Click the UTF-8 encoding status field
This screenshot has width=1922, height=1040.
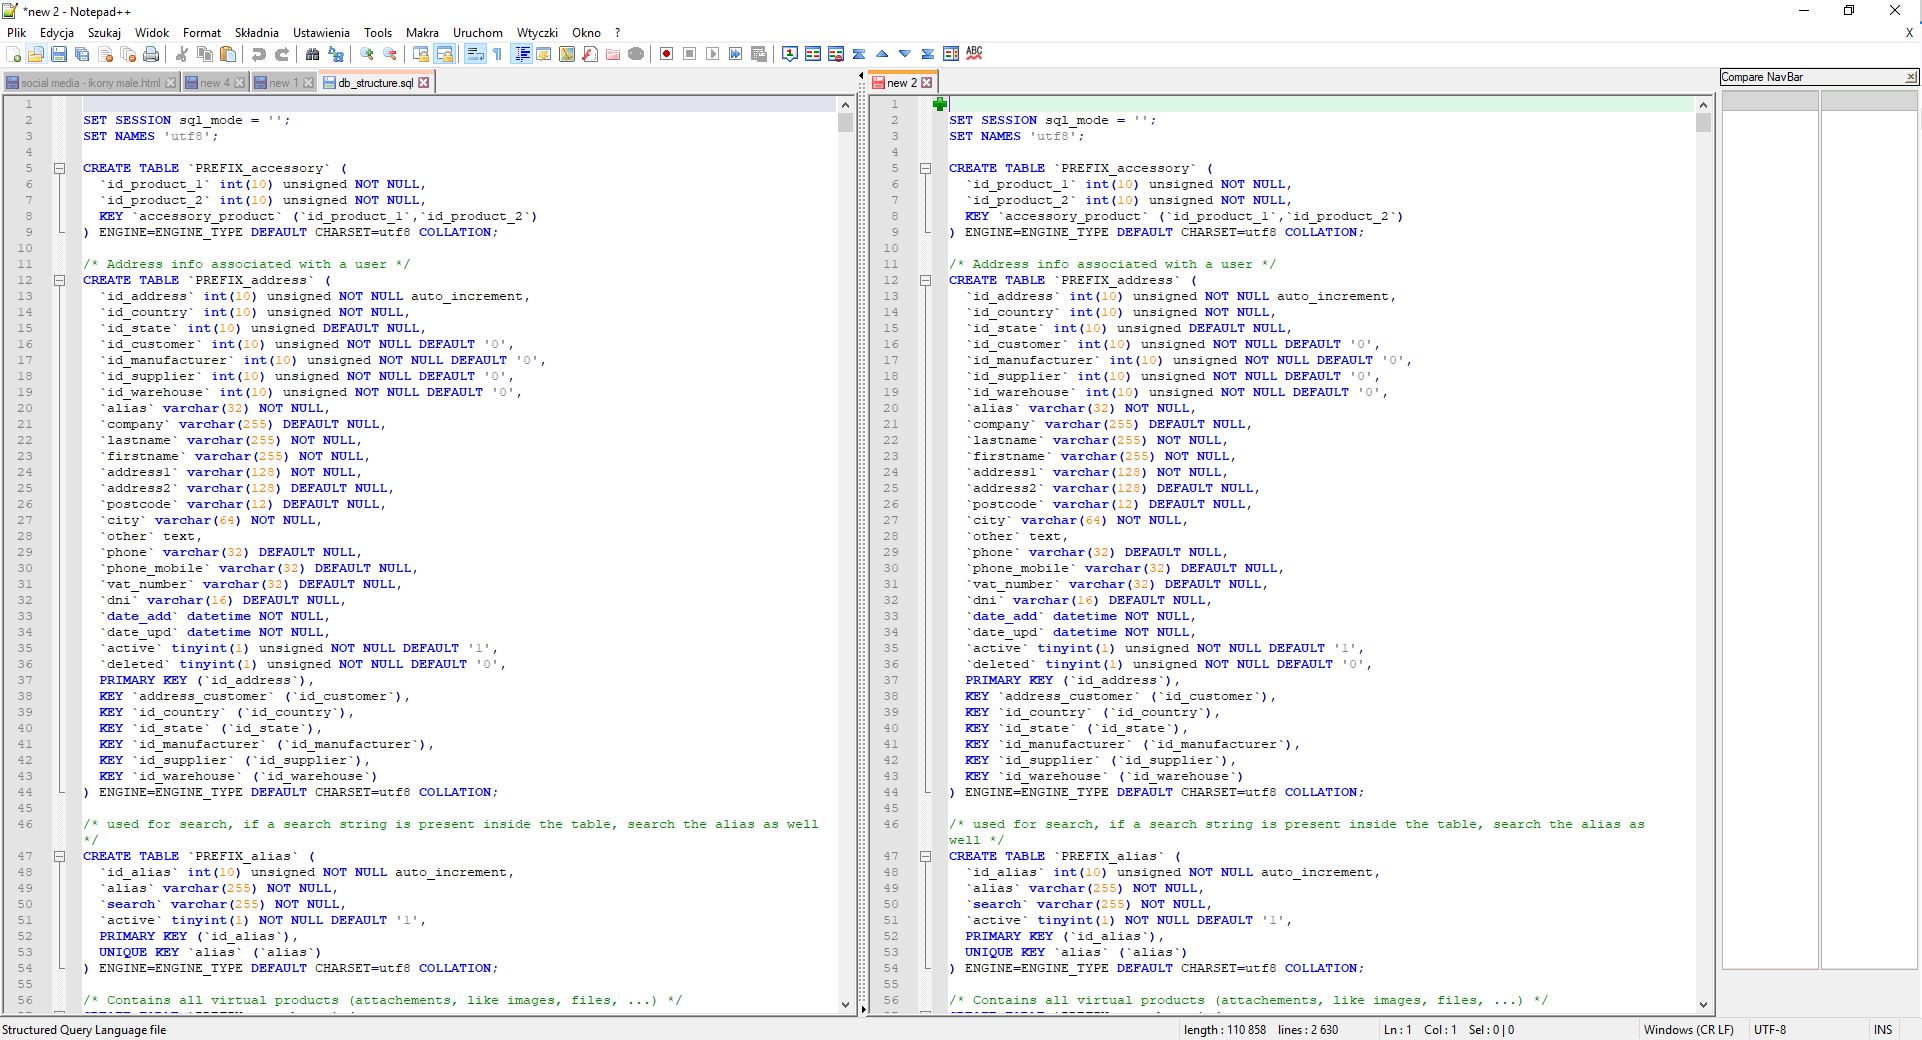pyautogui.click(x=1770, y=1030)
